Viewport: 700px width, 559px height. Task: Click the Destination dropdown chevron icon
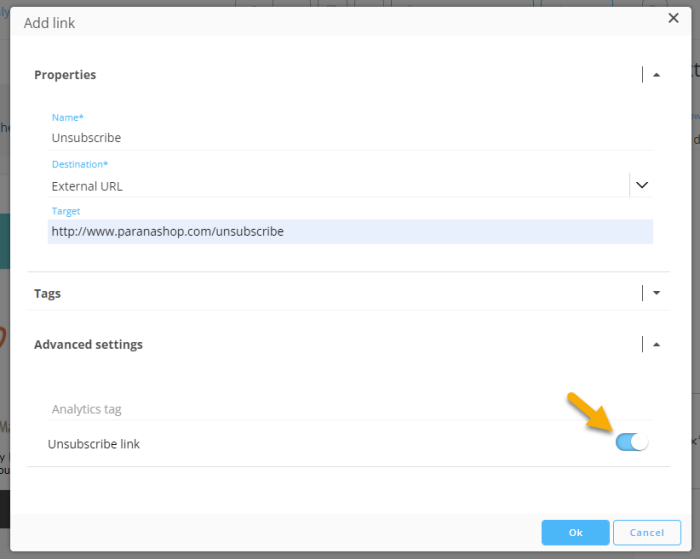pos(642,185)
